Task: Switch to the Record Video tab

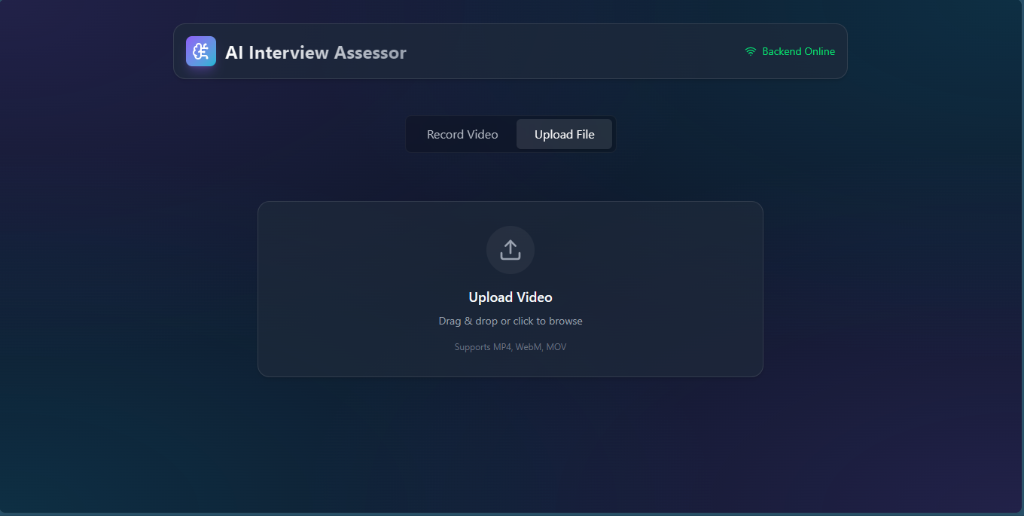Action: pos(462,135)
